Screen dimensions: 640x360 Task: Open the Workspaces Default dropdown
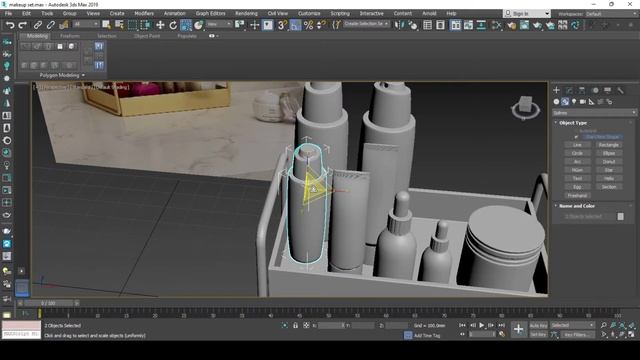[x=611, y=13]
